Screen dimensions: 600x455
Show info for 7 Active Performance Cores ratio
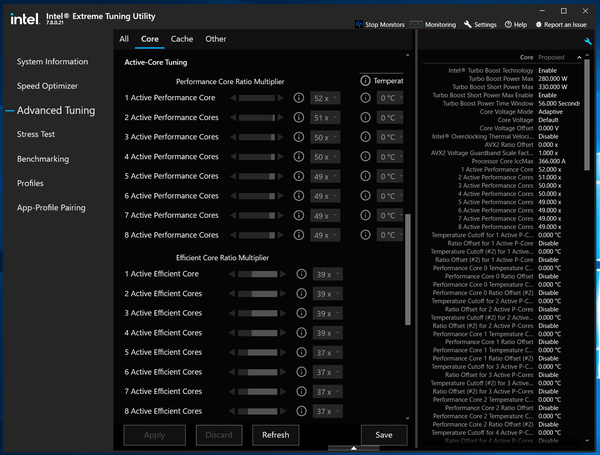coord(298,215)
